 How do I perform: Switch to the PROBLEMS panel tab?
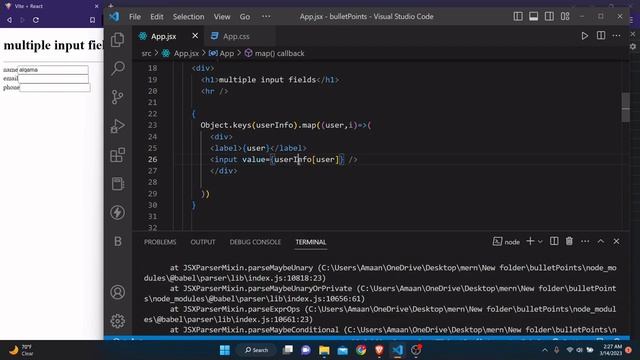tap(160, 242)
